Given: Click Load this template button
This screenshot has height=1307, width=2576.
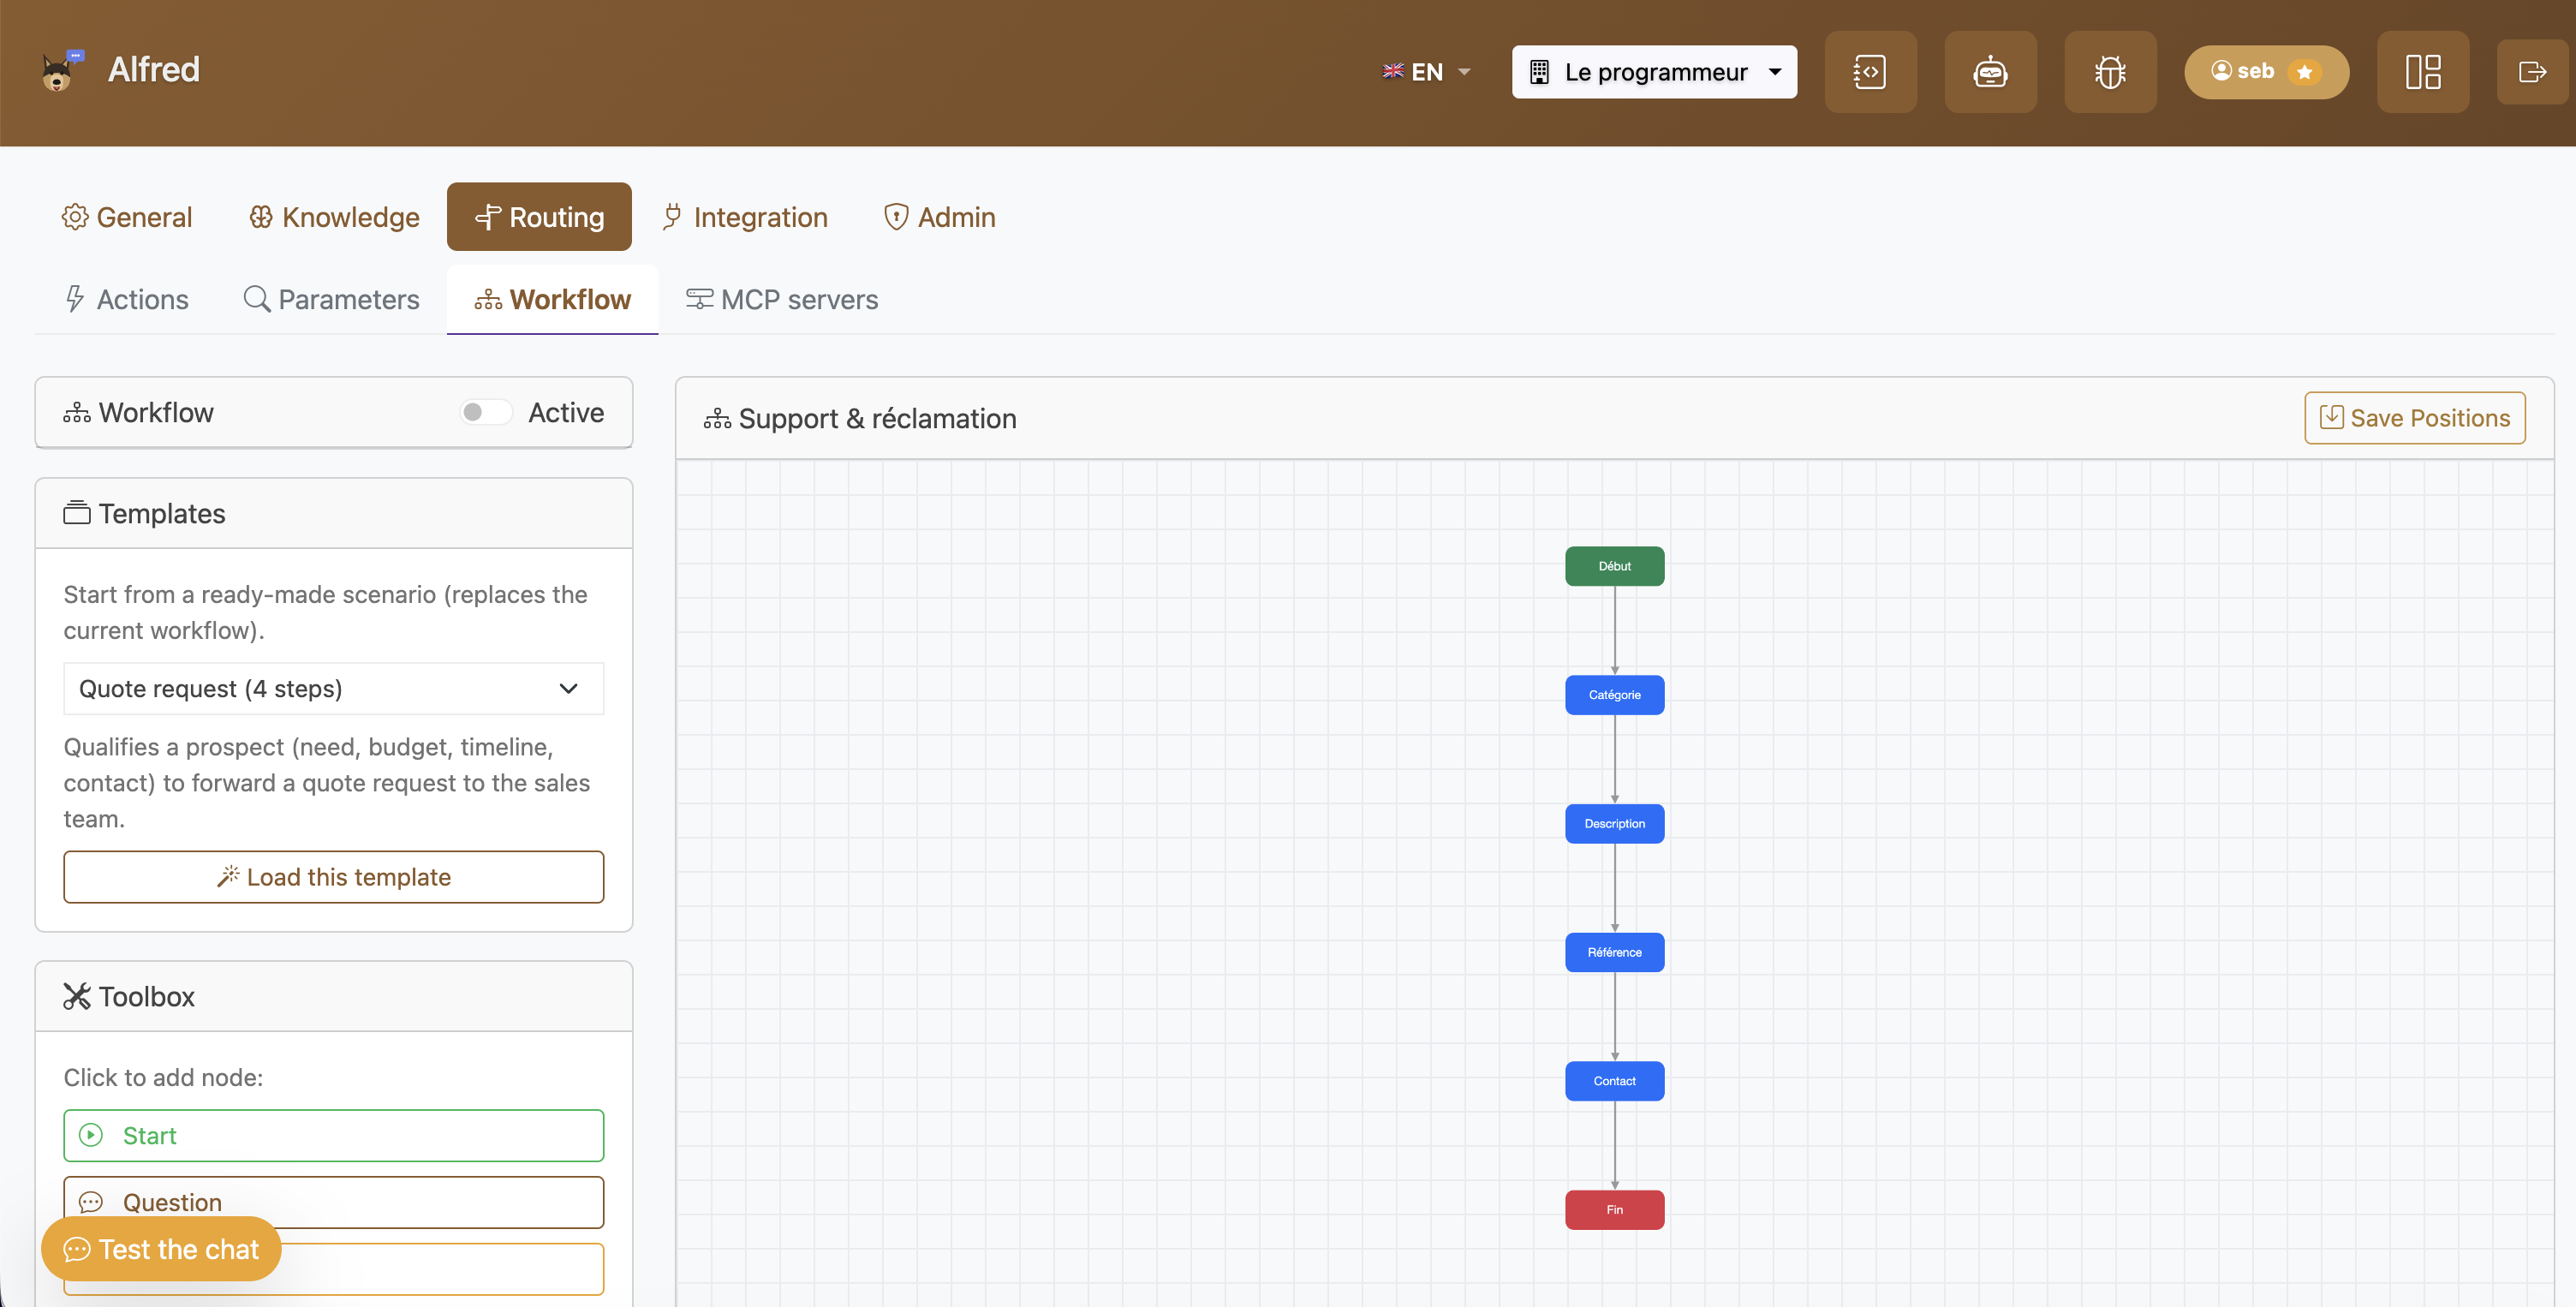Looking at the screenshot, I should point(334,877).
